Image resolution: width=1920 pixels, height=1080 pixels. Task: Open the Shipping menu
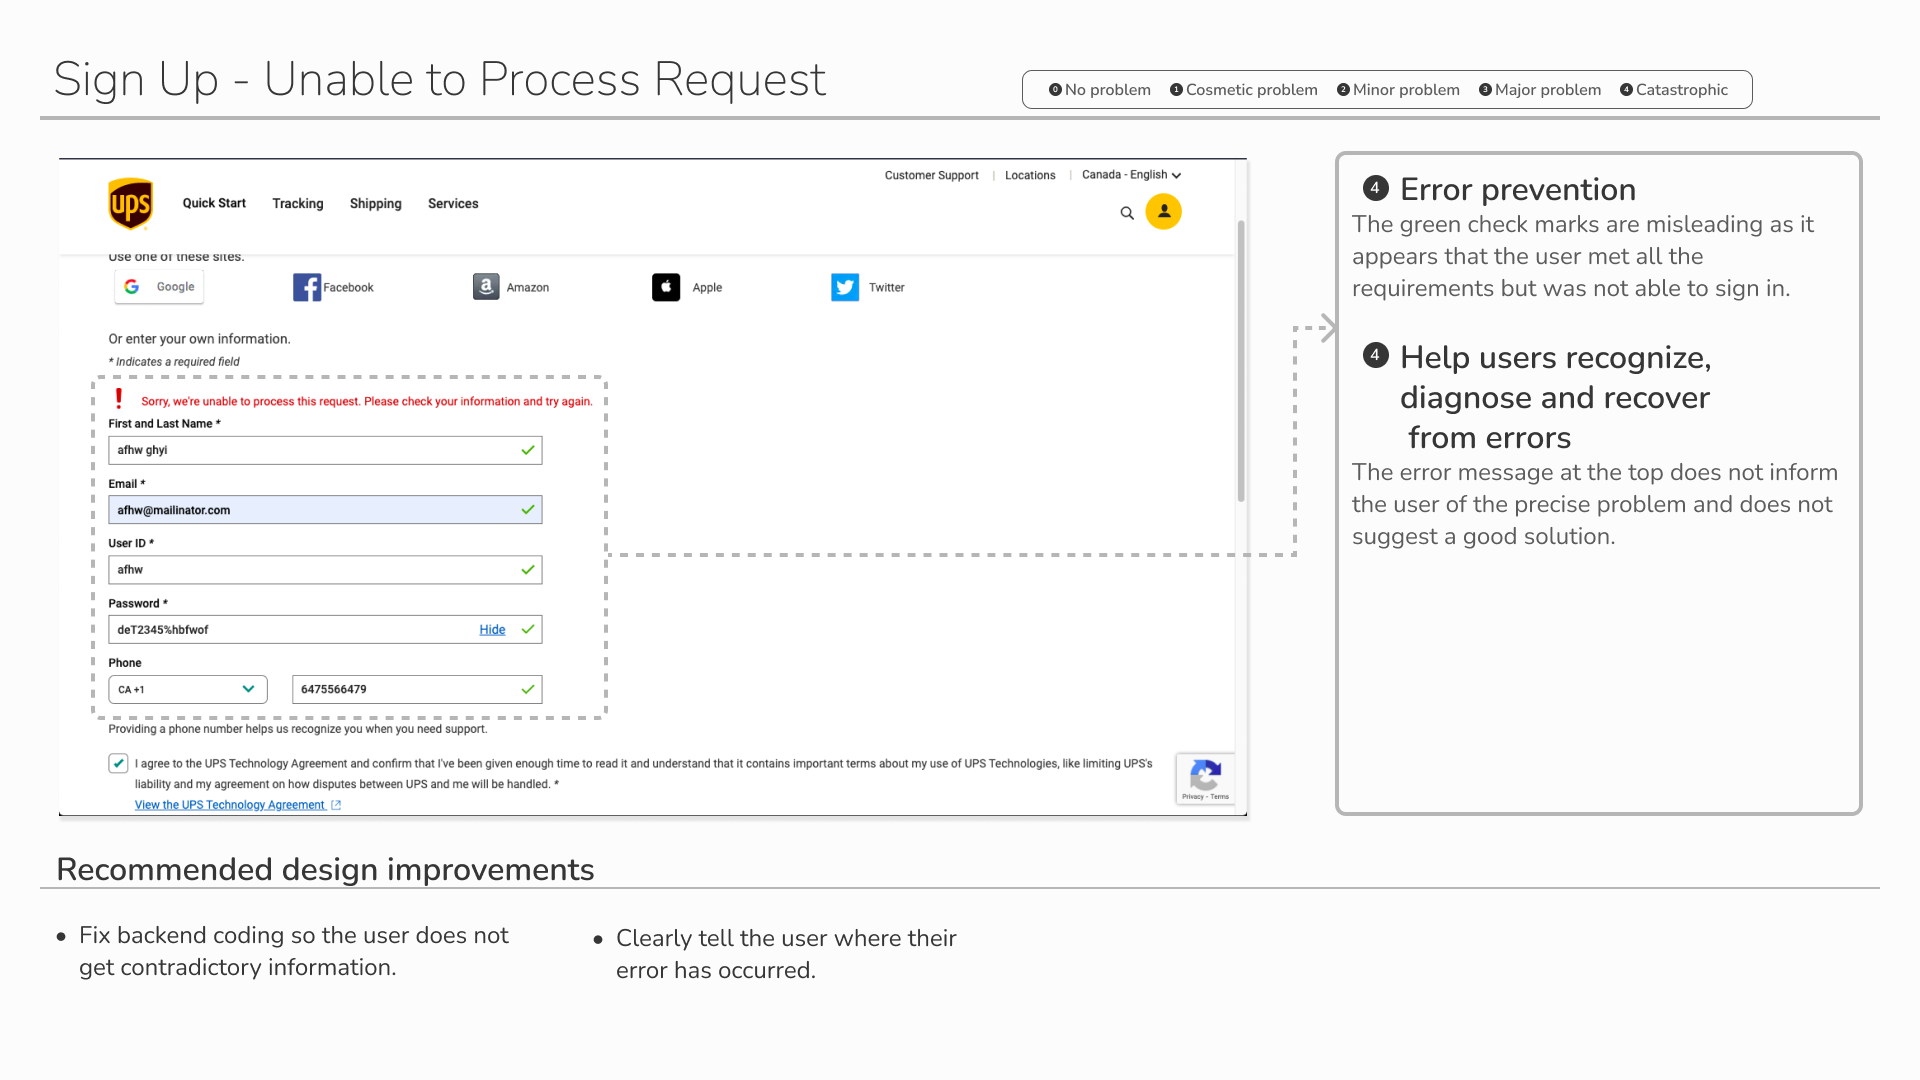pyautogui.click(x=375, y=204)
